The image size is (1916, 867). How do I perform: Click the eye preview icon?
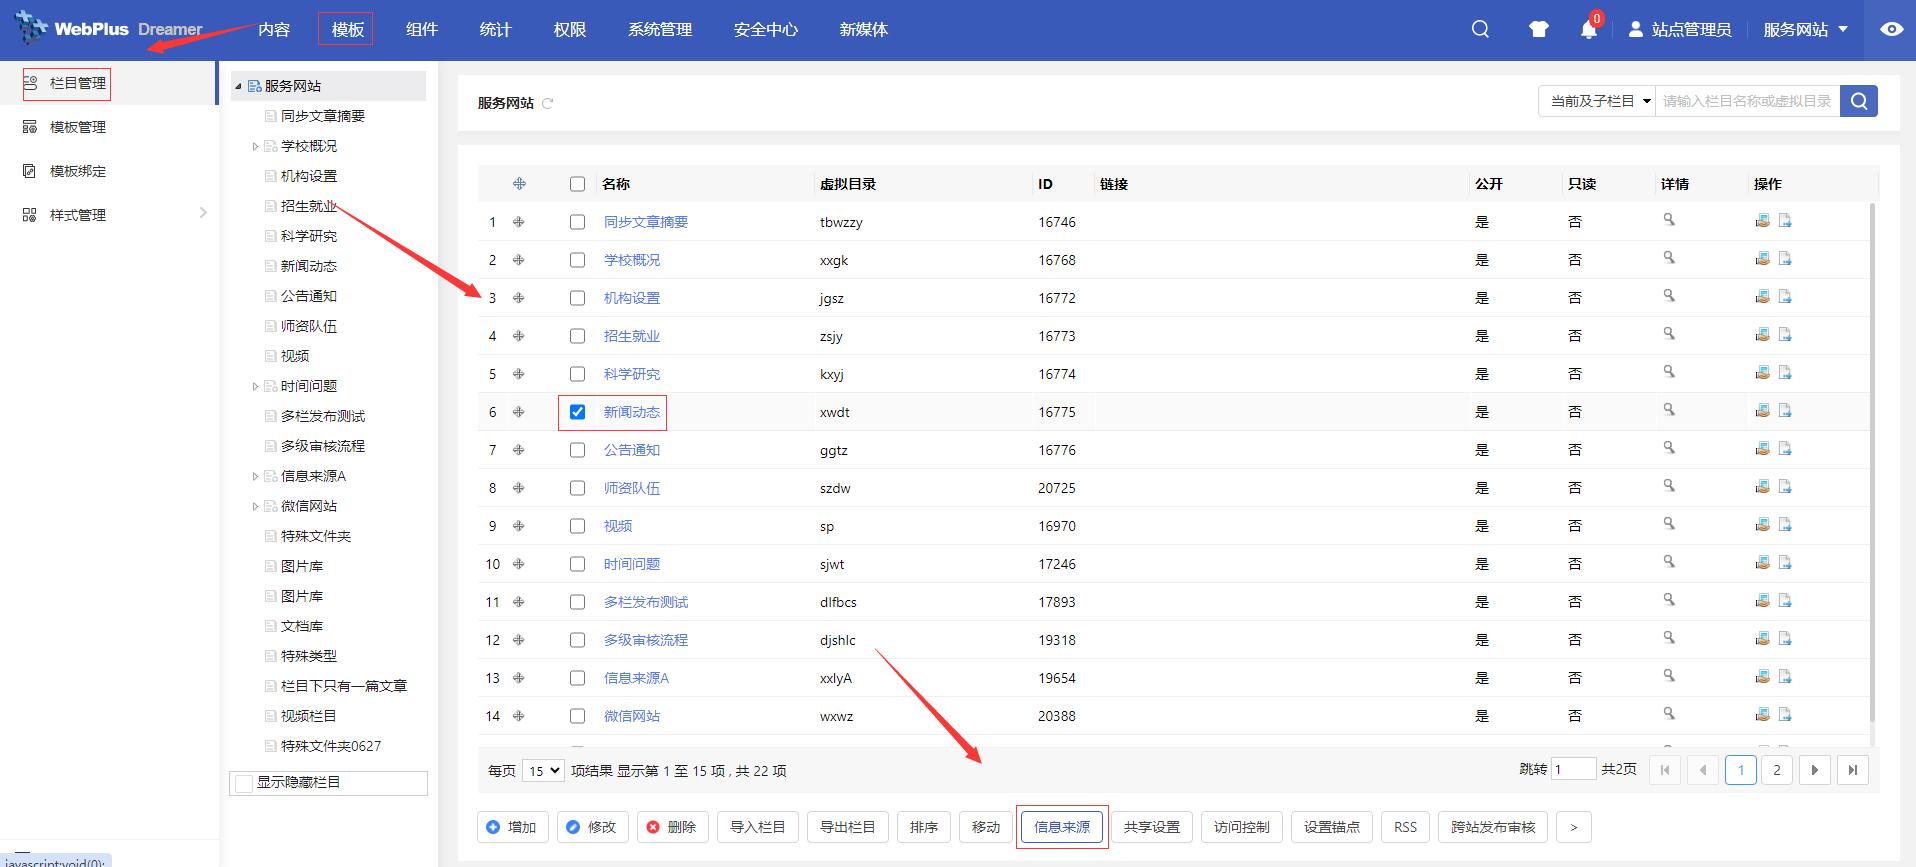1891,29
